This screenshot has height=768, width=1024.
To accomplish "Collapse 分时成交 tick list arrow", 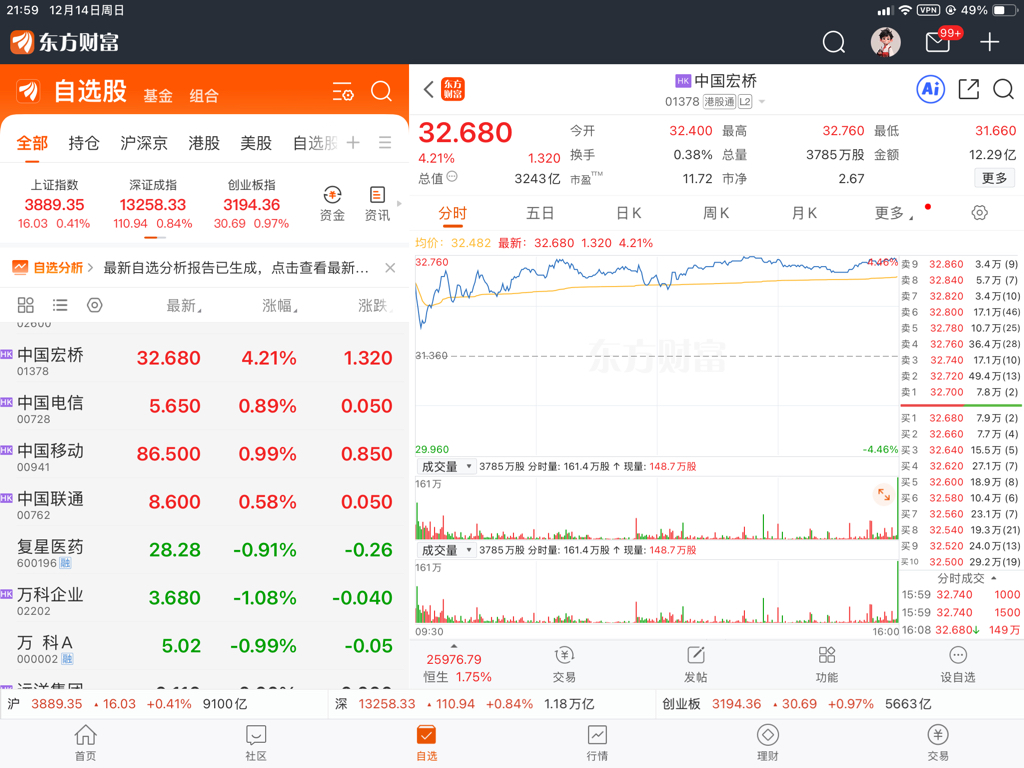I will pos(994,578).
